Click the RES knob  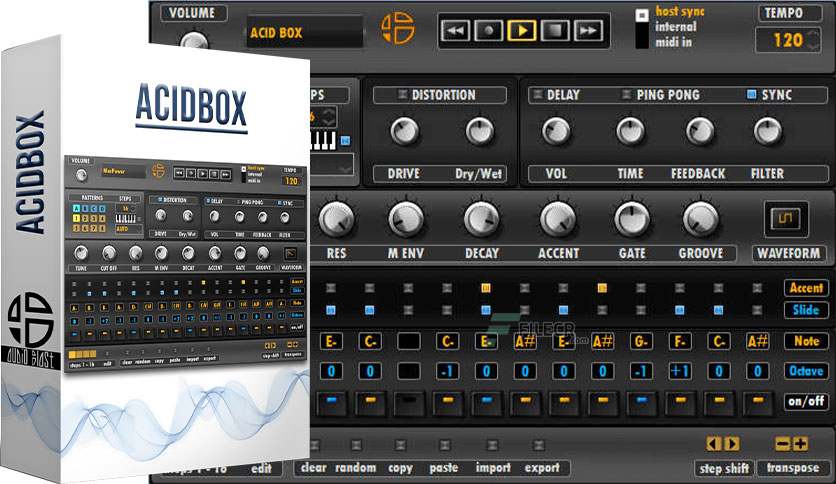pyautogui.click(x=336, y=219)
